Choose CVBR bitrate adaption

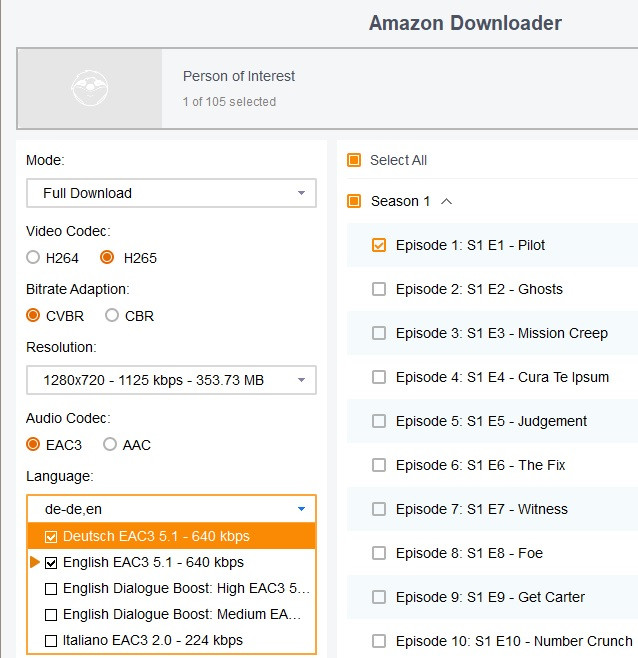click(33, 316)
